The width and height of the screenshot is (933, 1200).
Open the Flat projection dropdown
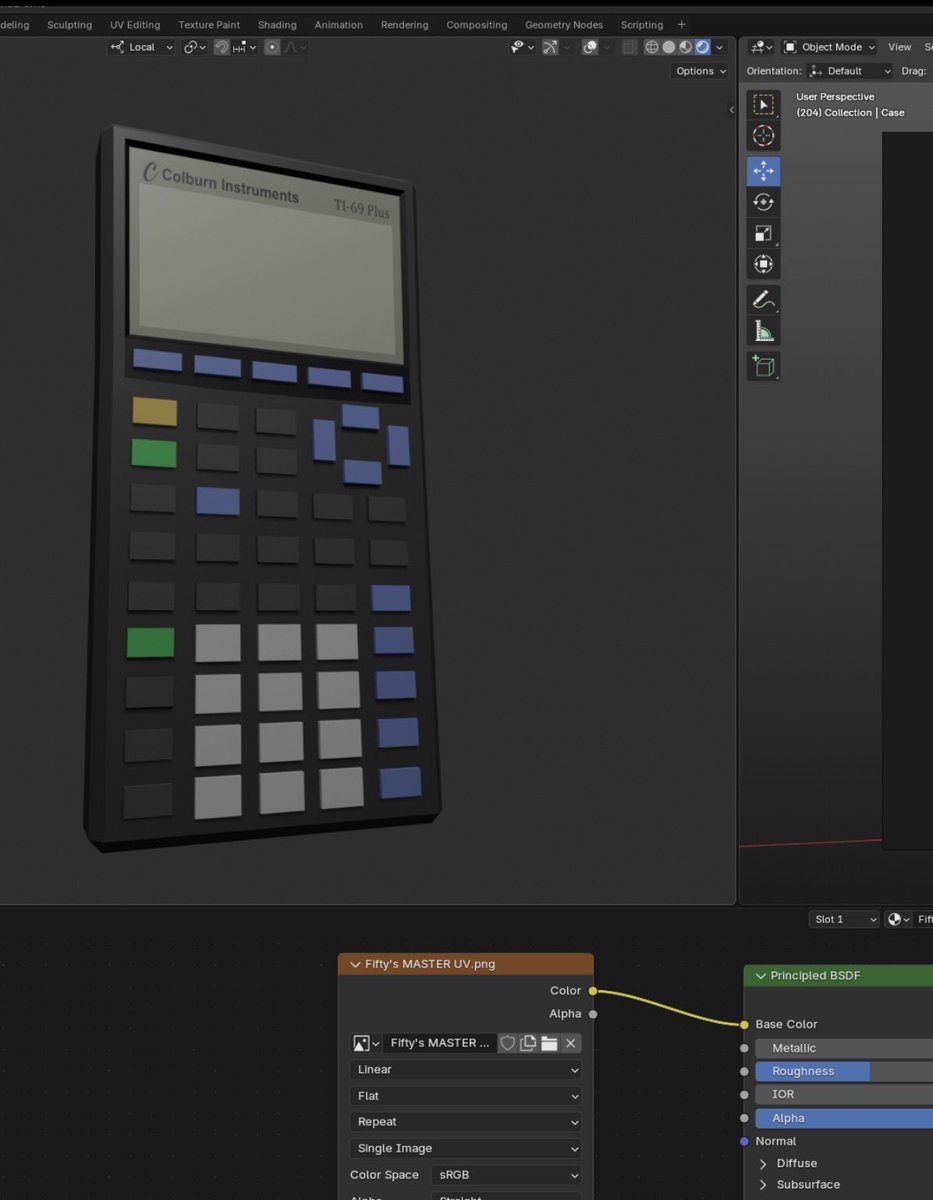click(x=466, y=1096)
